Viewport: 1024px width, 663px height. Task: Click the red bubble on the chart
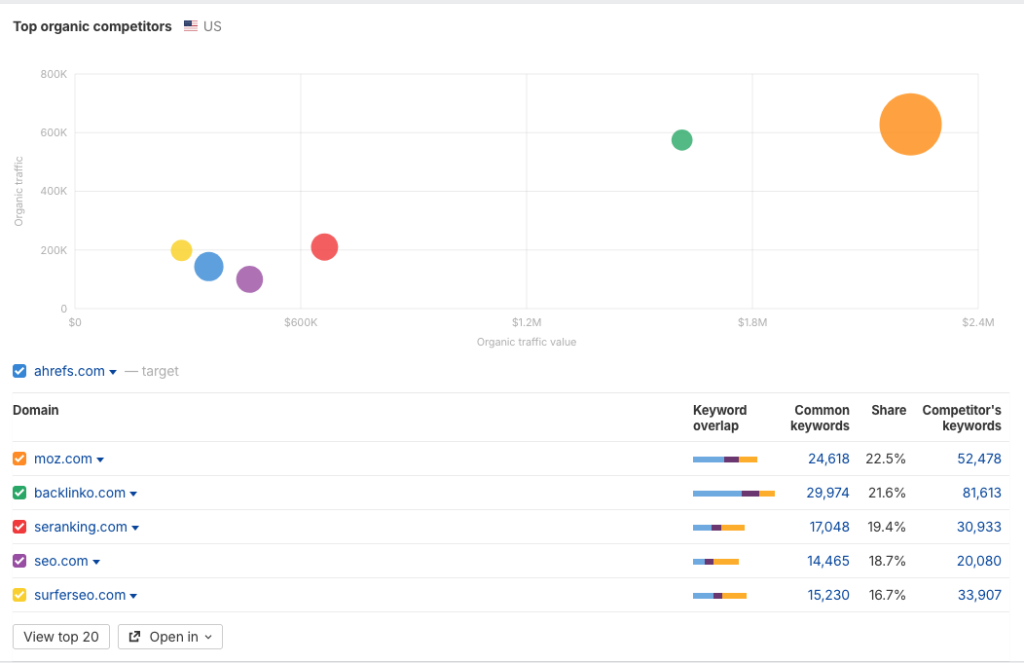click(x=325, y=247)
